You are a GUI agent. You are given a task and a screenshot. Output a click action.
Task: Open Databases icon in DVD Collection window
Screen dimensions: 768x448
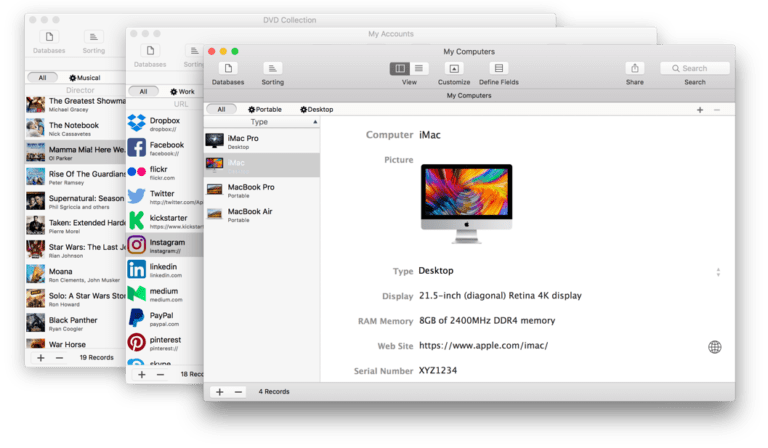[49, 37]
